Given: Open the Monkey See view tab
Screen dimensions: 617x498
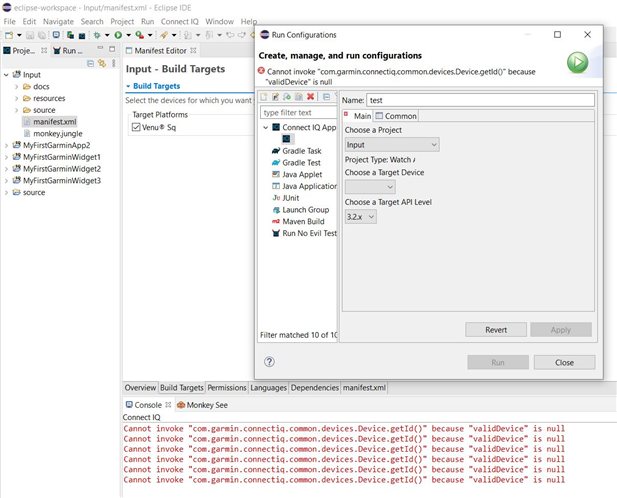Looking at the screenshot, I should click(x=202, y=405).
